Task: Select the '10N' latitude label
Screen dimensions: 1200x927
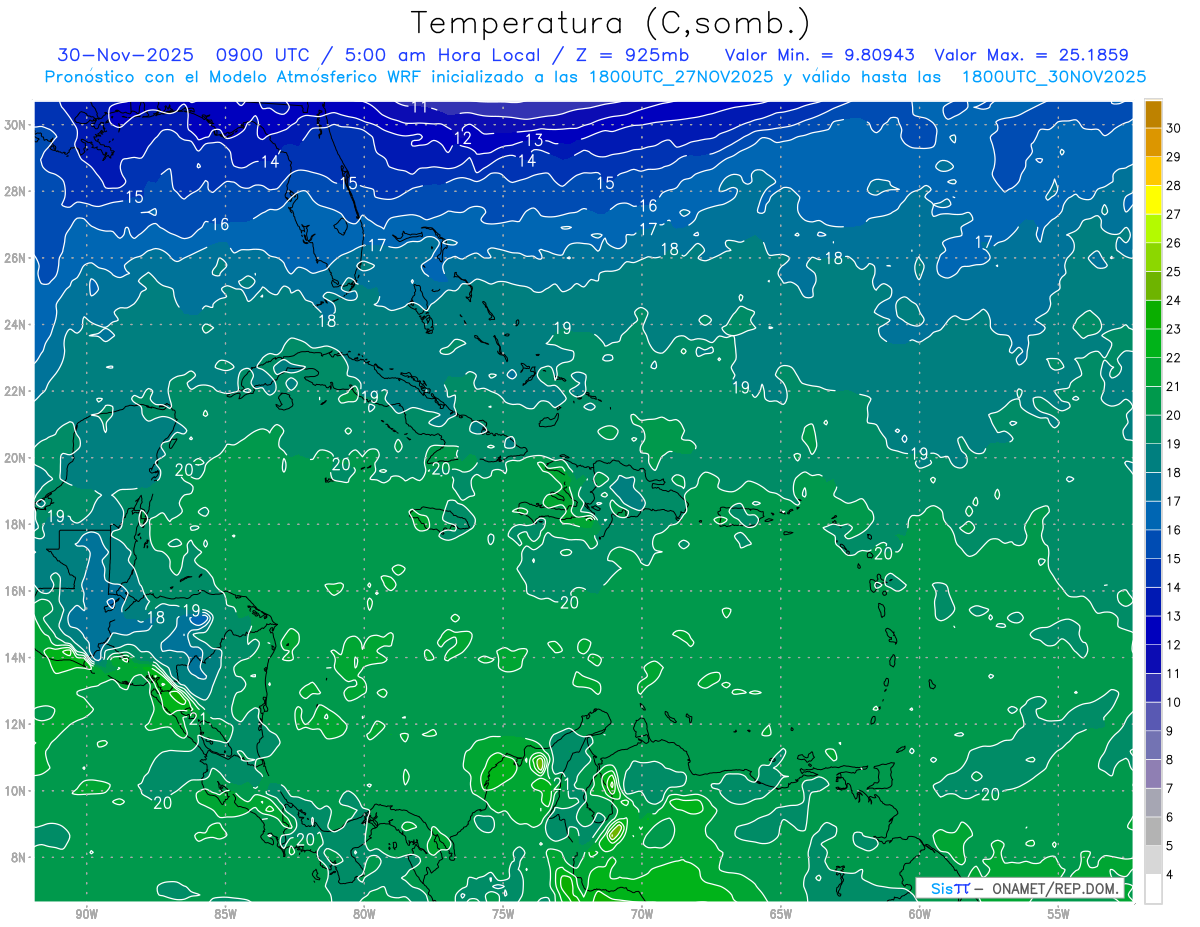Action: click(16, 790)
